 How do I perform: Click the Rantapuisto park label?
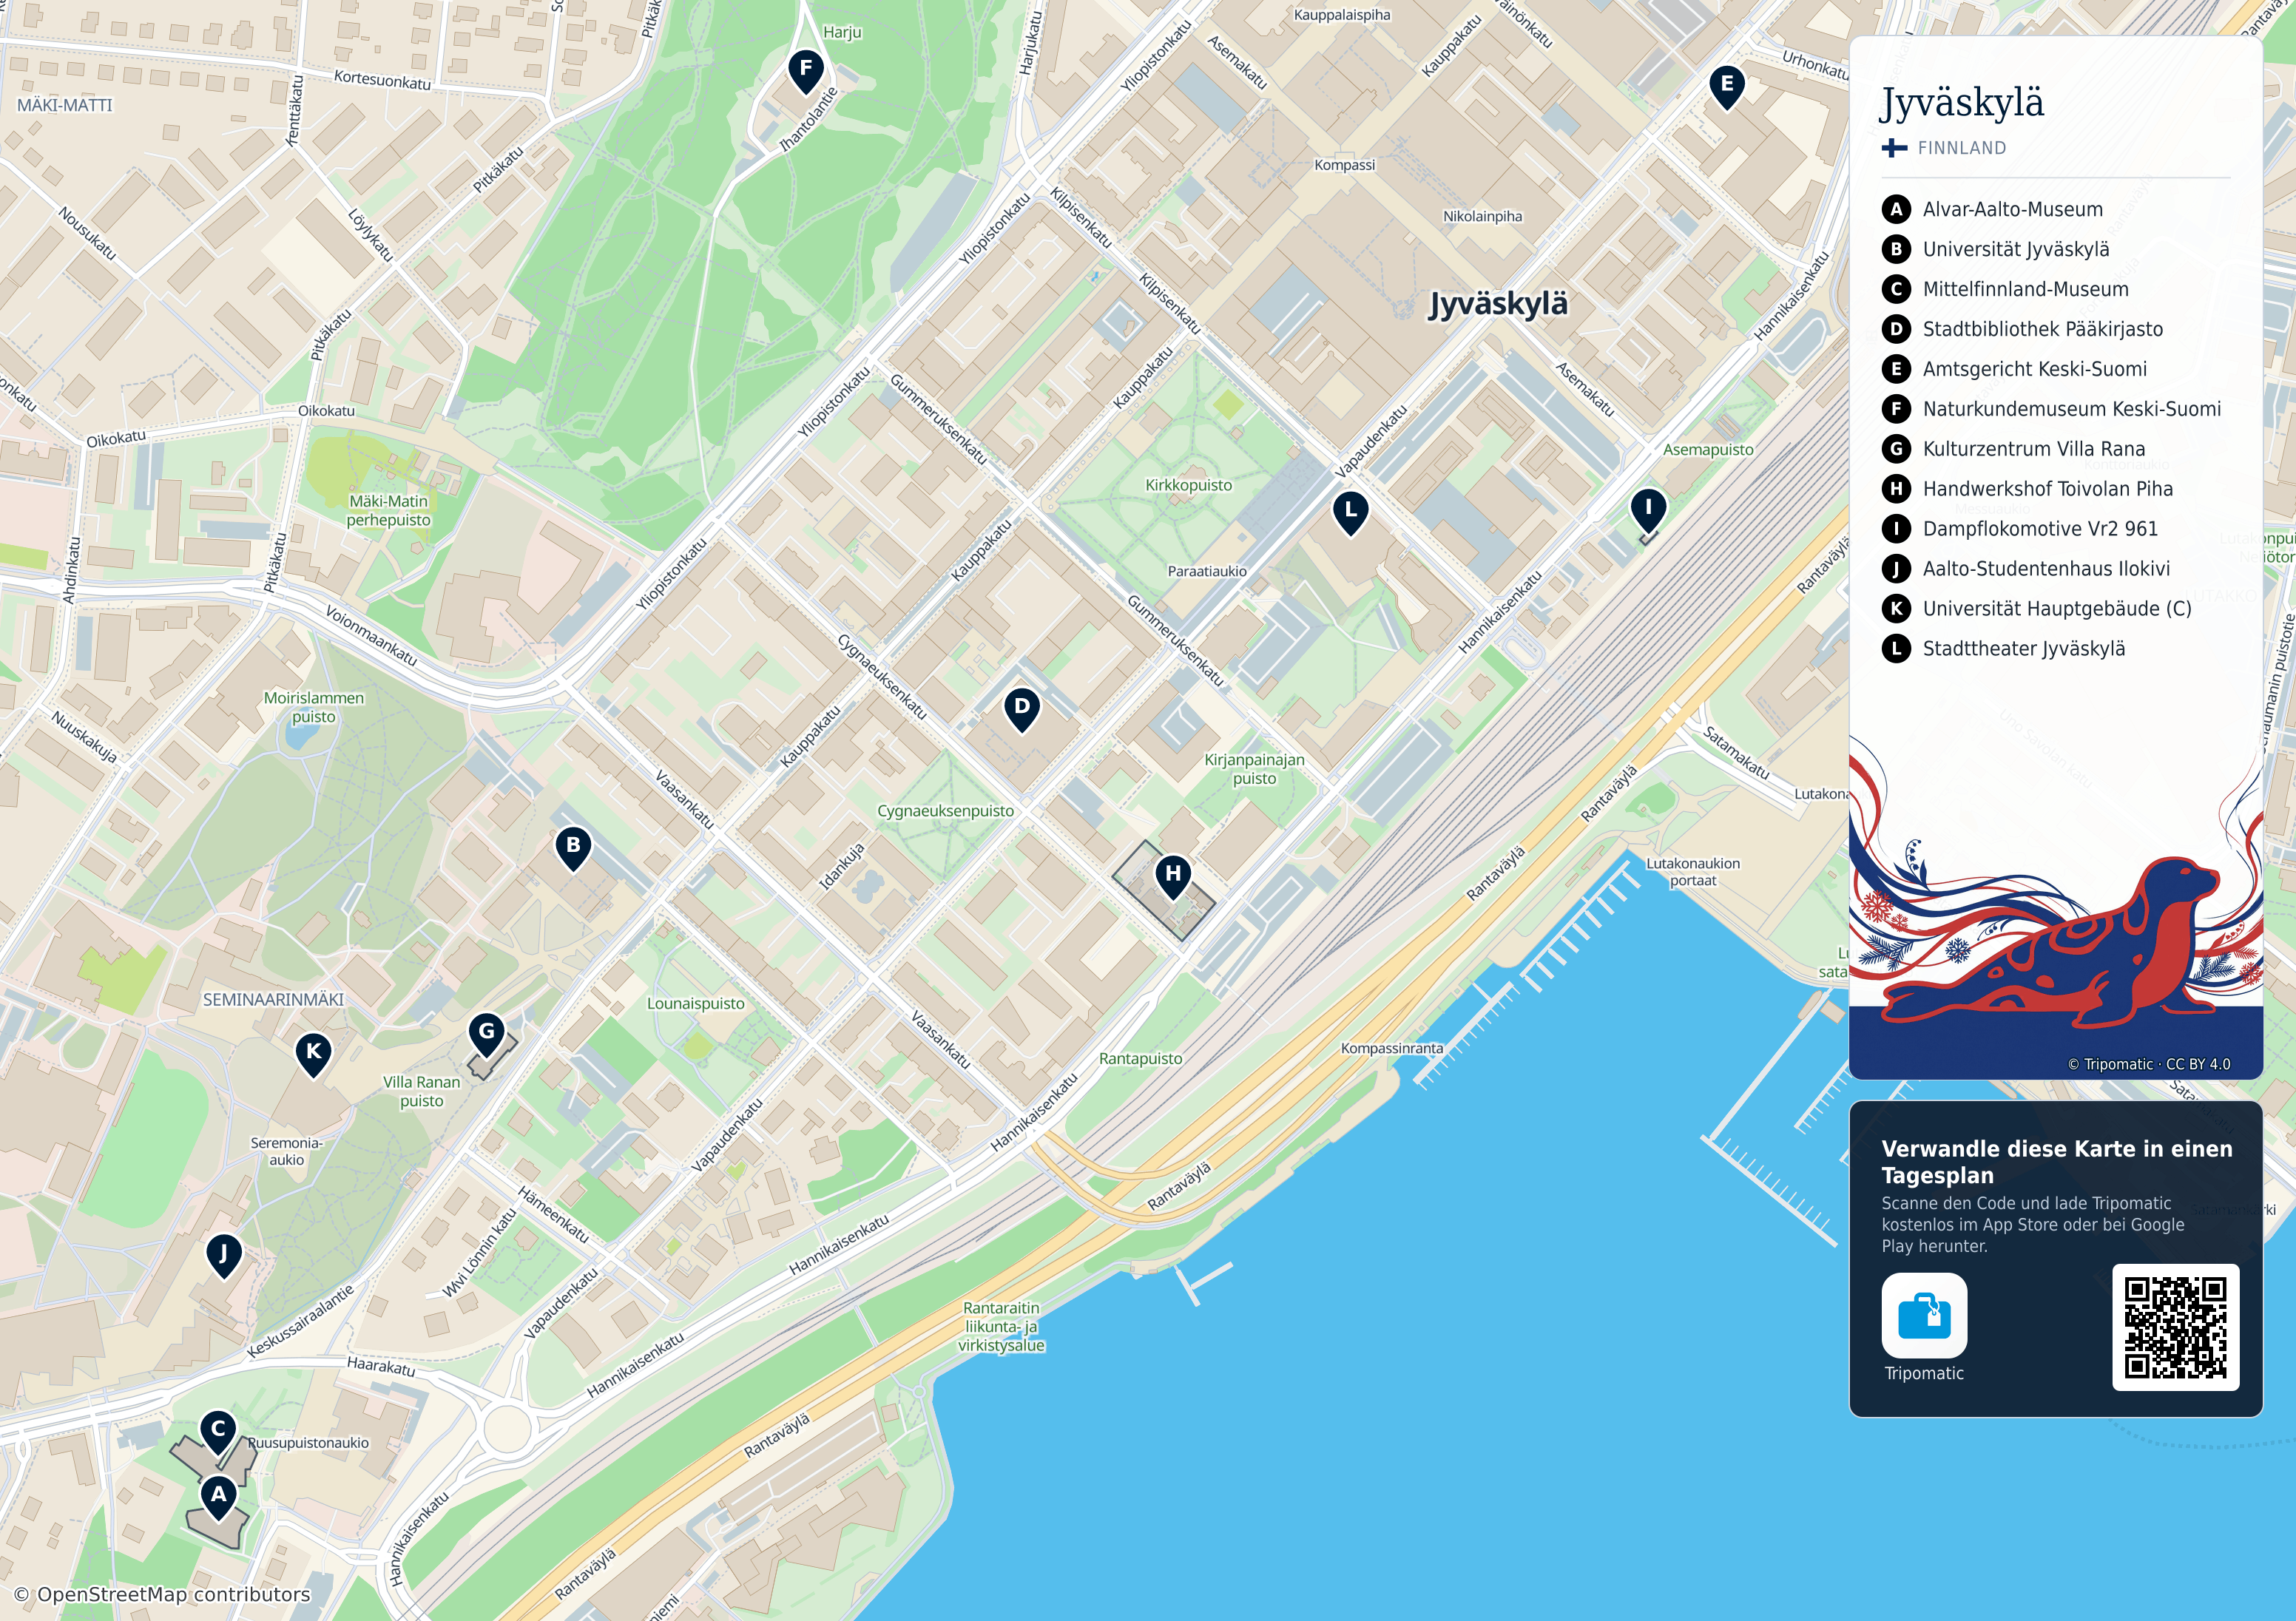click(x=1140, y=1058)
